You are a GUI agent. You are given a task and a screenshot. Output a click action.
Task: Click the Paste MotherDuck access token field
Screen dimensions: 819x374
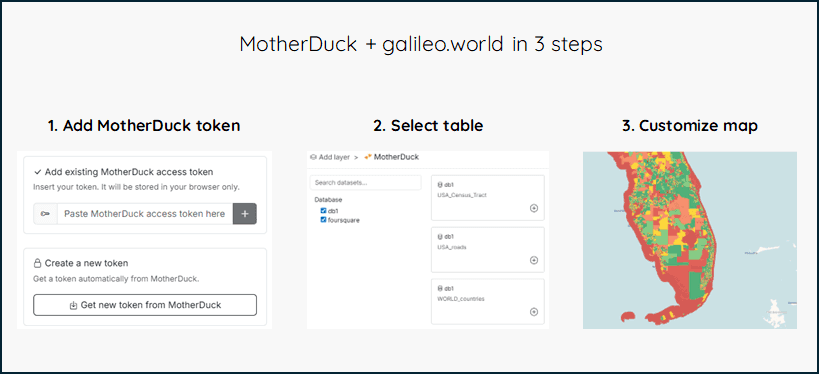click(145, 214)
